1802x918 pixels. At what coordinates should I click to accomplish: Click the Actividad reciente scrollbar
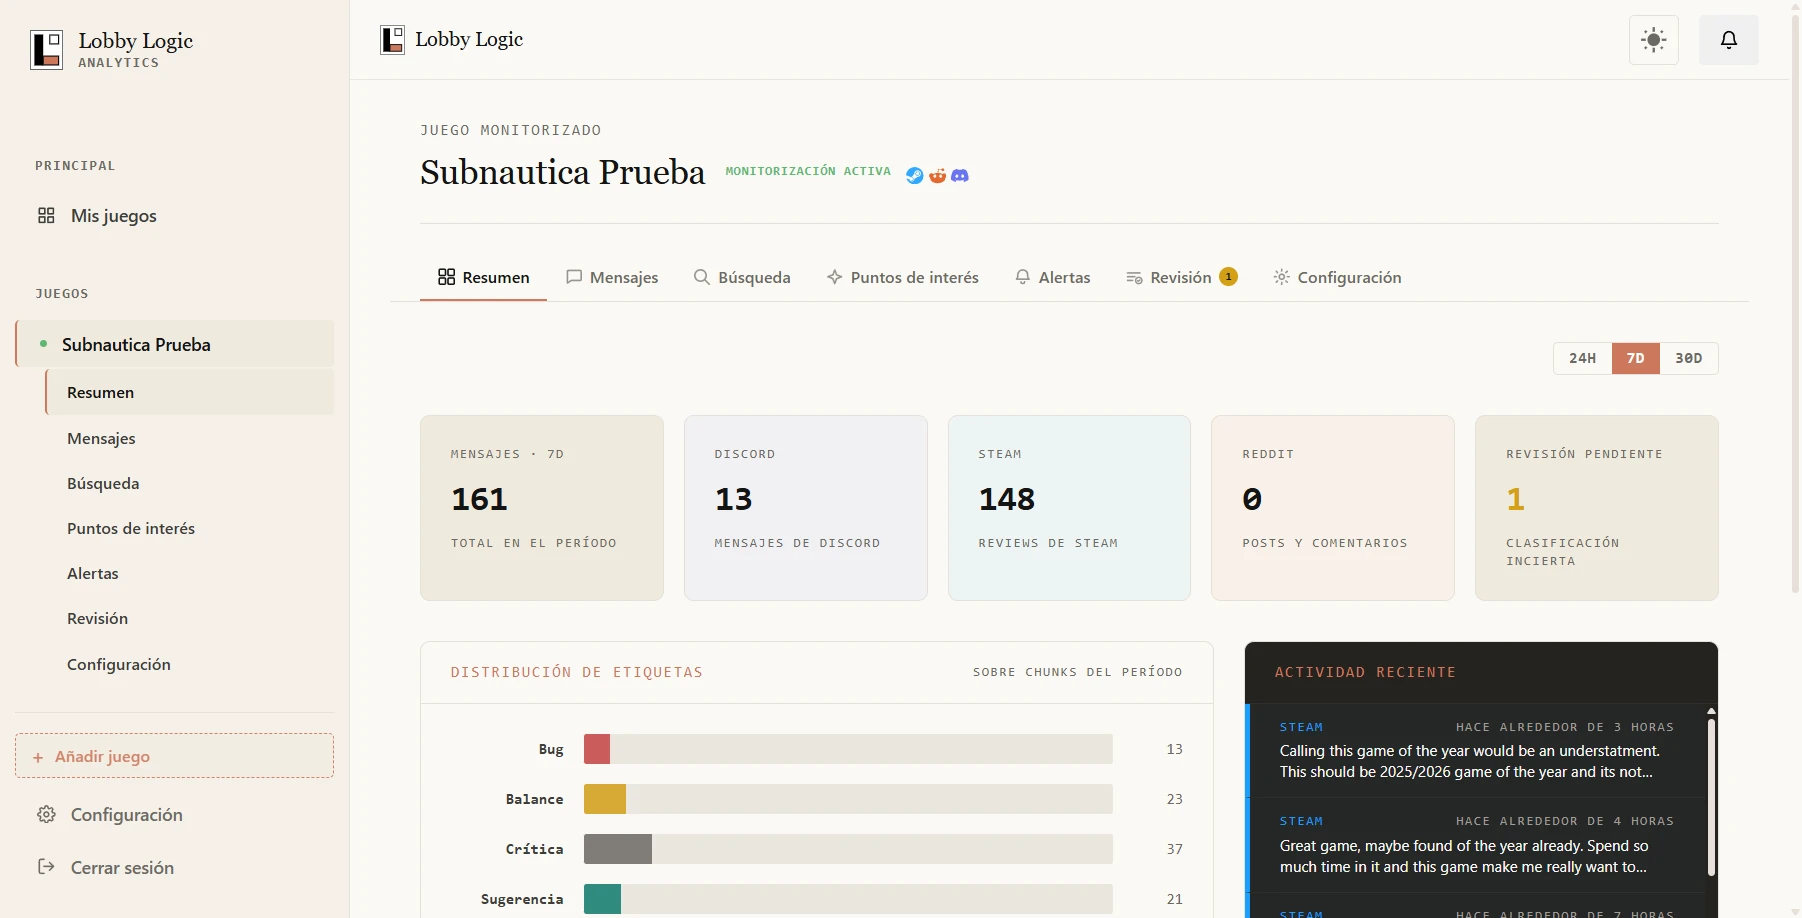pos(1711,797)
